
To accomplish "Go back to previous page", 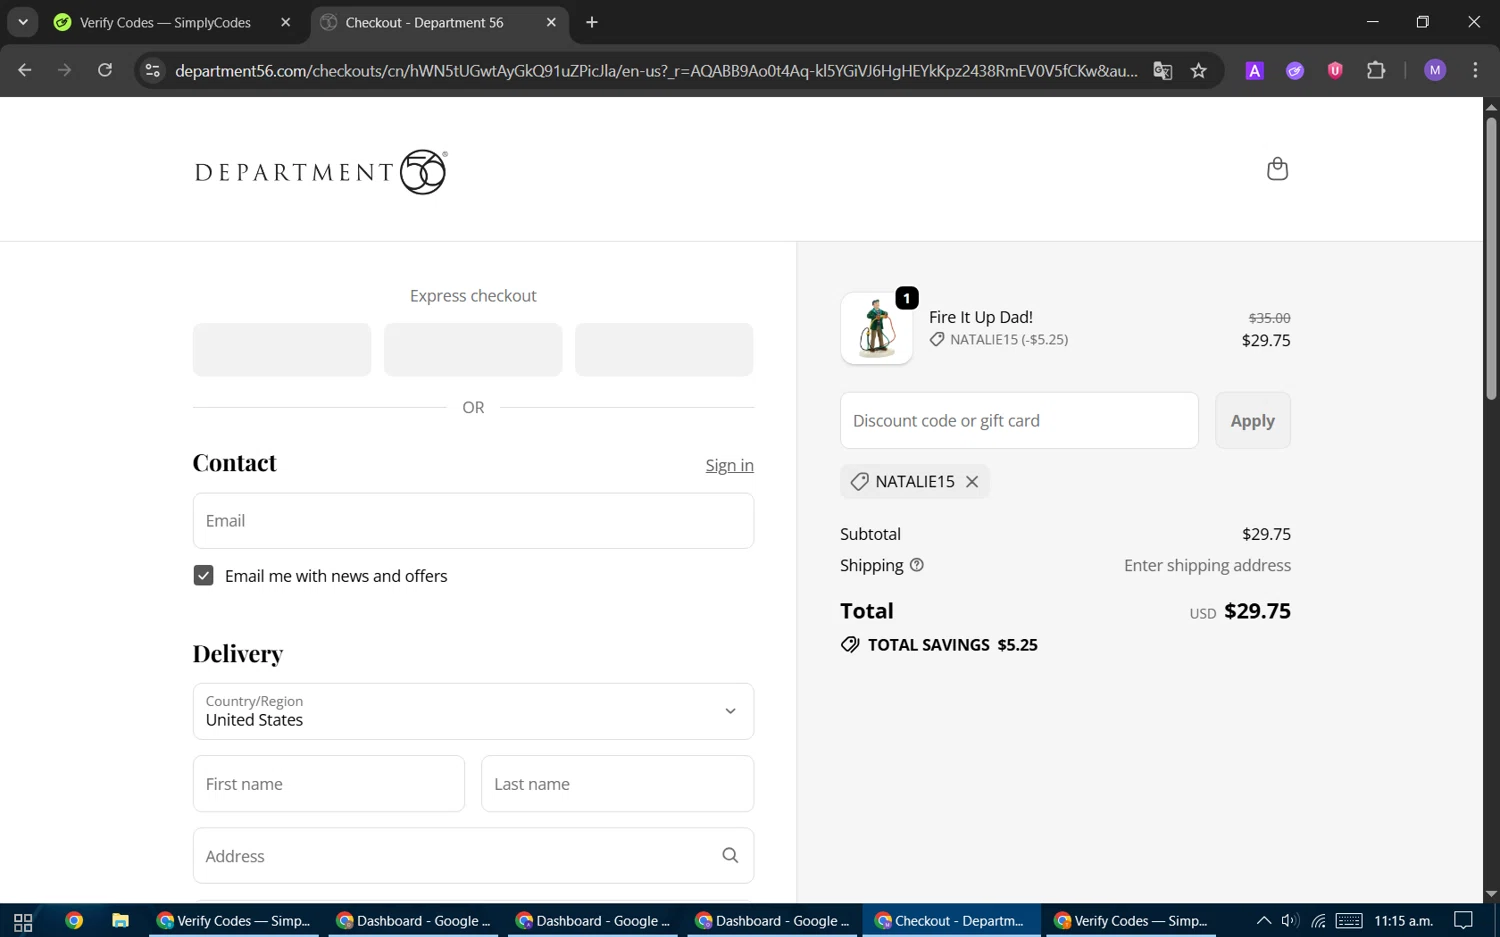I will 25,70.
